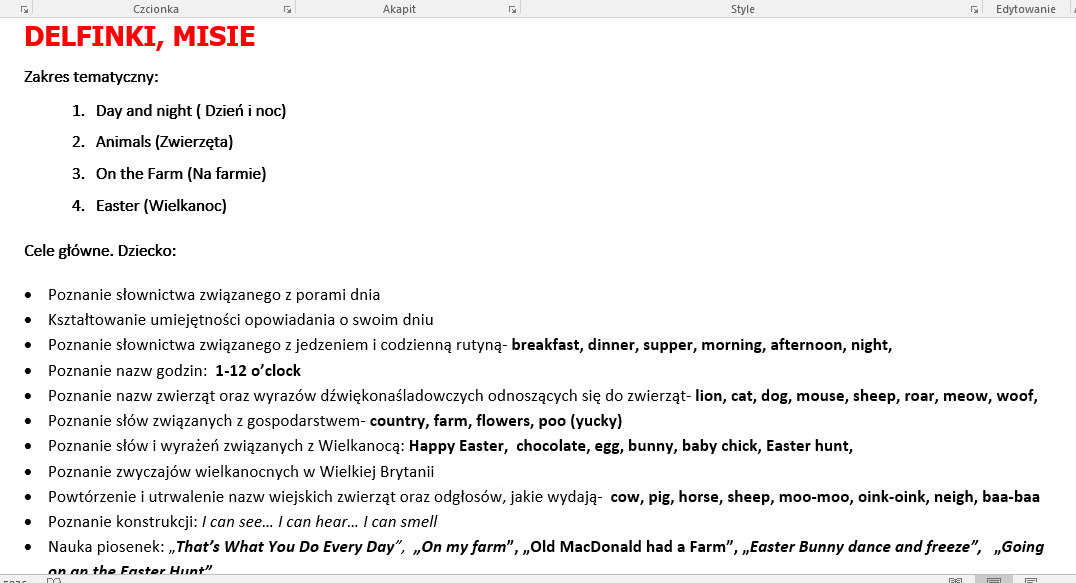Open the Czcionka font dialog launcher
Screen dimensions: 1076x583
click(x=287, y=9)
